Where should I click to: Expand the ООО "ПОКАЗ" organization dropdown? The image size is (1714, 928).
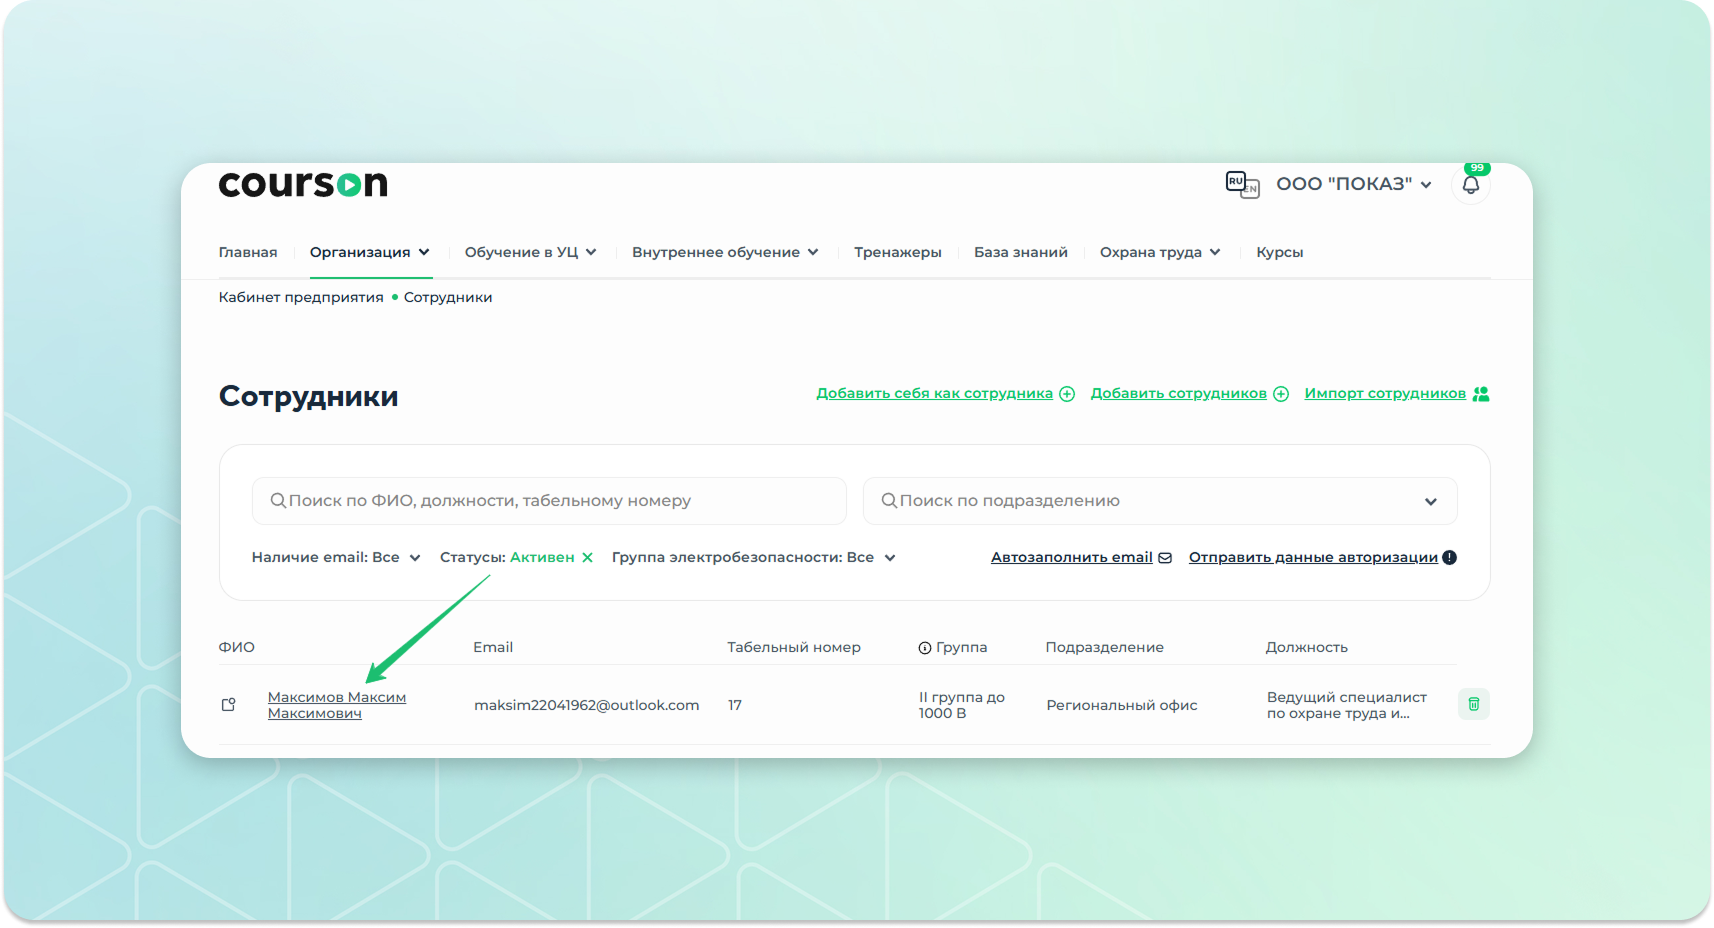pos(1353,184)
